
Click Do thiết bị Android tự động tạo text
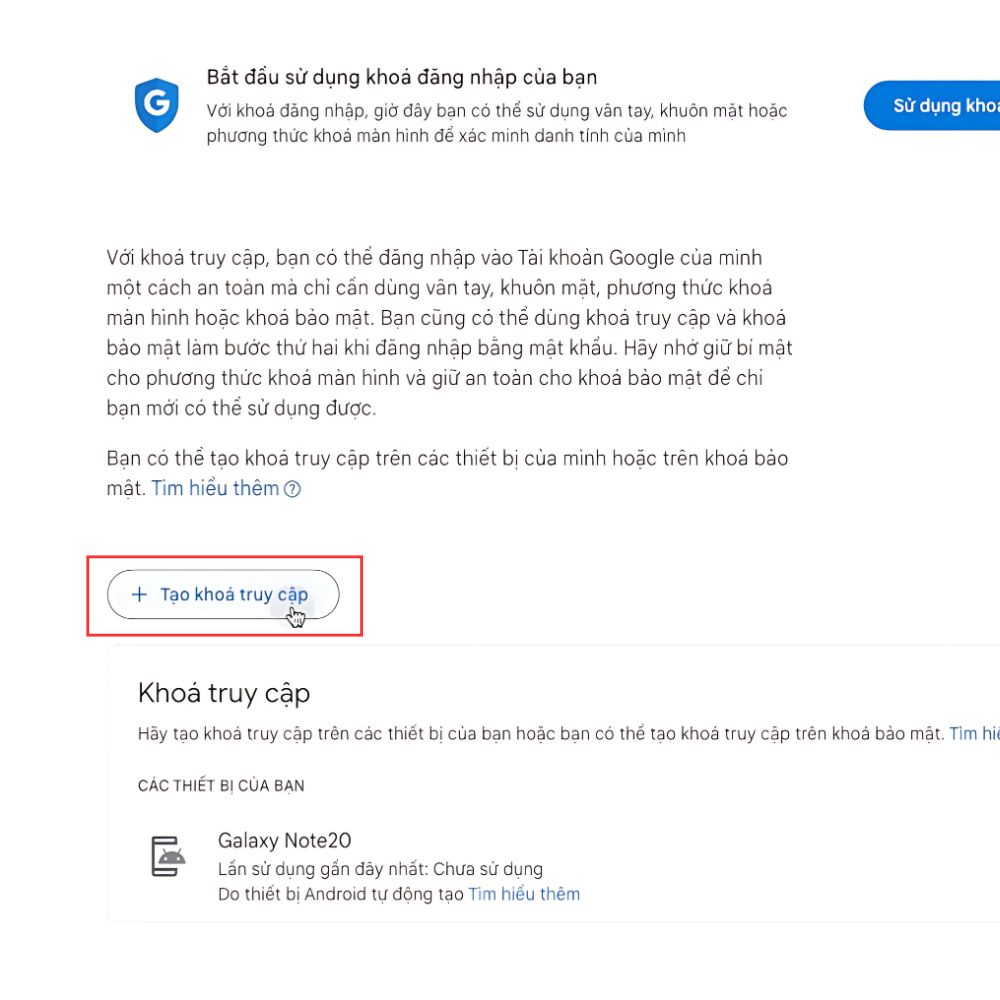(341, 894)
